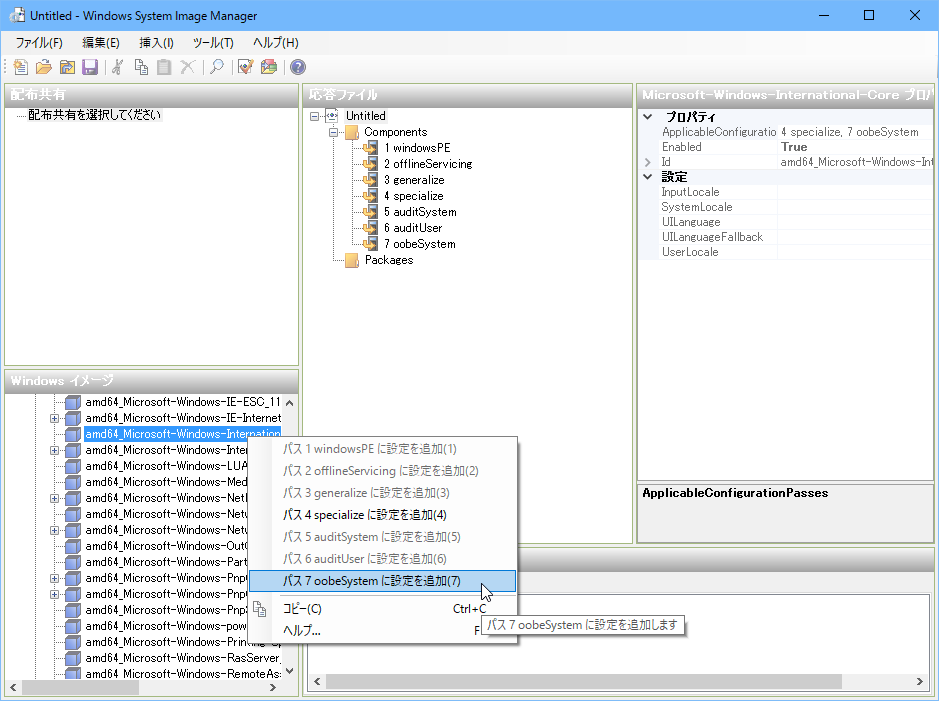Screen dimensions: 939x701
Task: Click the Windows image list scroll-up arrow
Action: (x=290, y=403)
